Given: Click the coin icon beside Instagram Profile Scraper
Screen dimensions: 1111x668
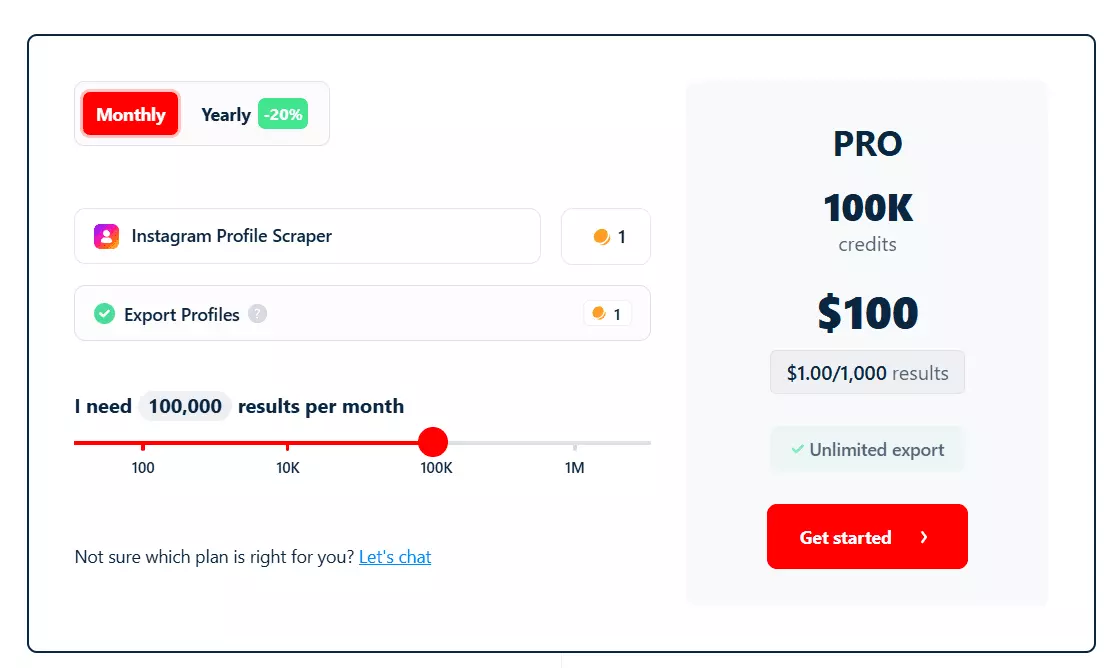Looking at the screenshot, I should tap(600, 236).
